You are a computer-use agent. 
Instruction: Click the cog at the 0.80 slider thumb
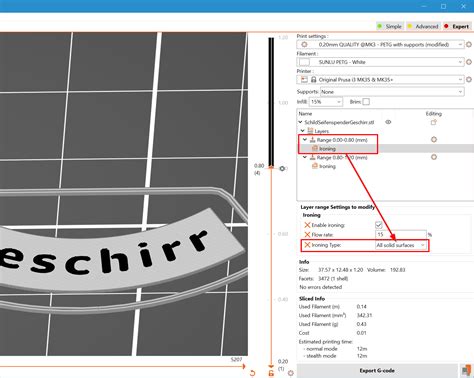282,169
